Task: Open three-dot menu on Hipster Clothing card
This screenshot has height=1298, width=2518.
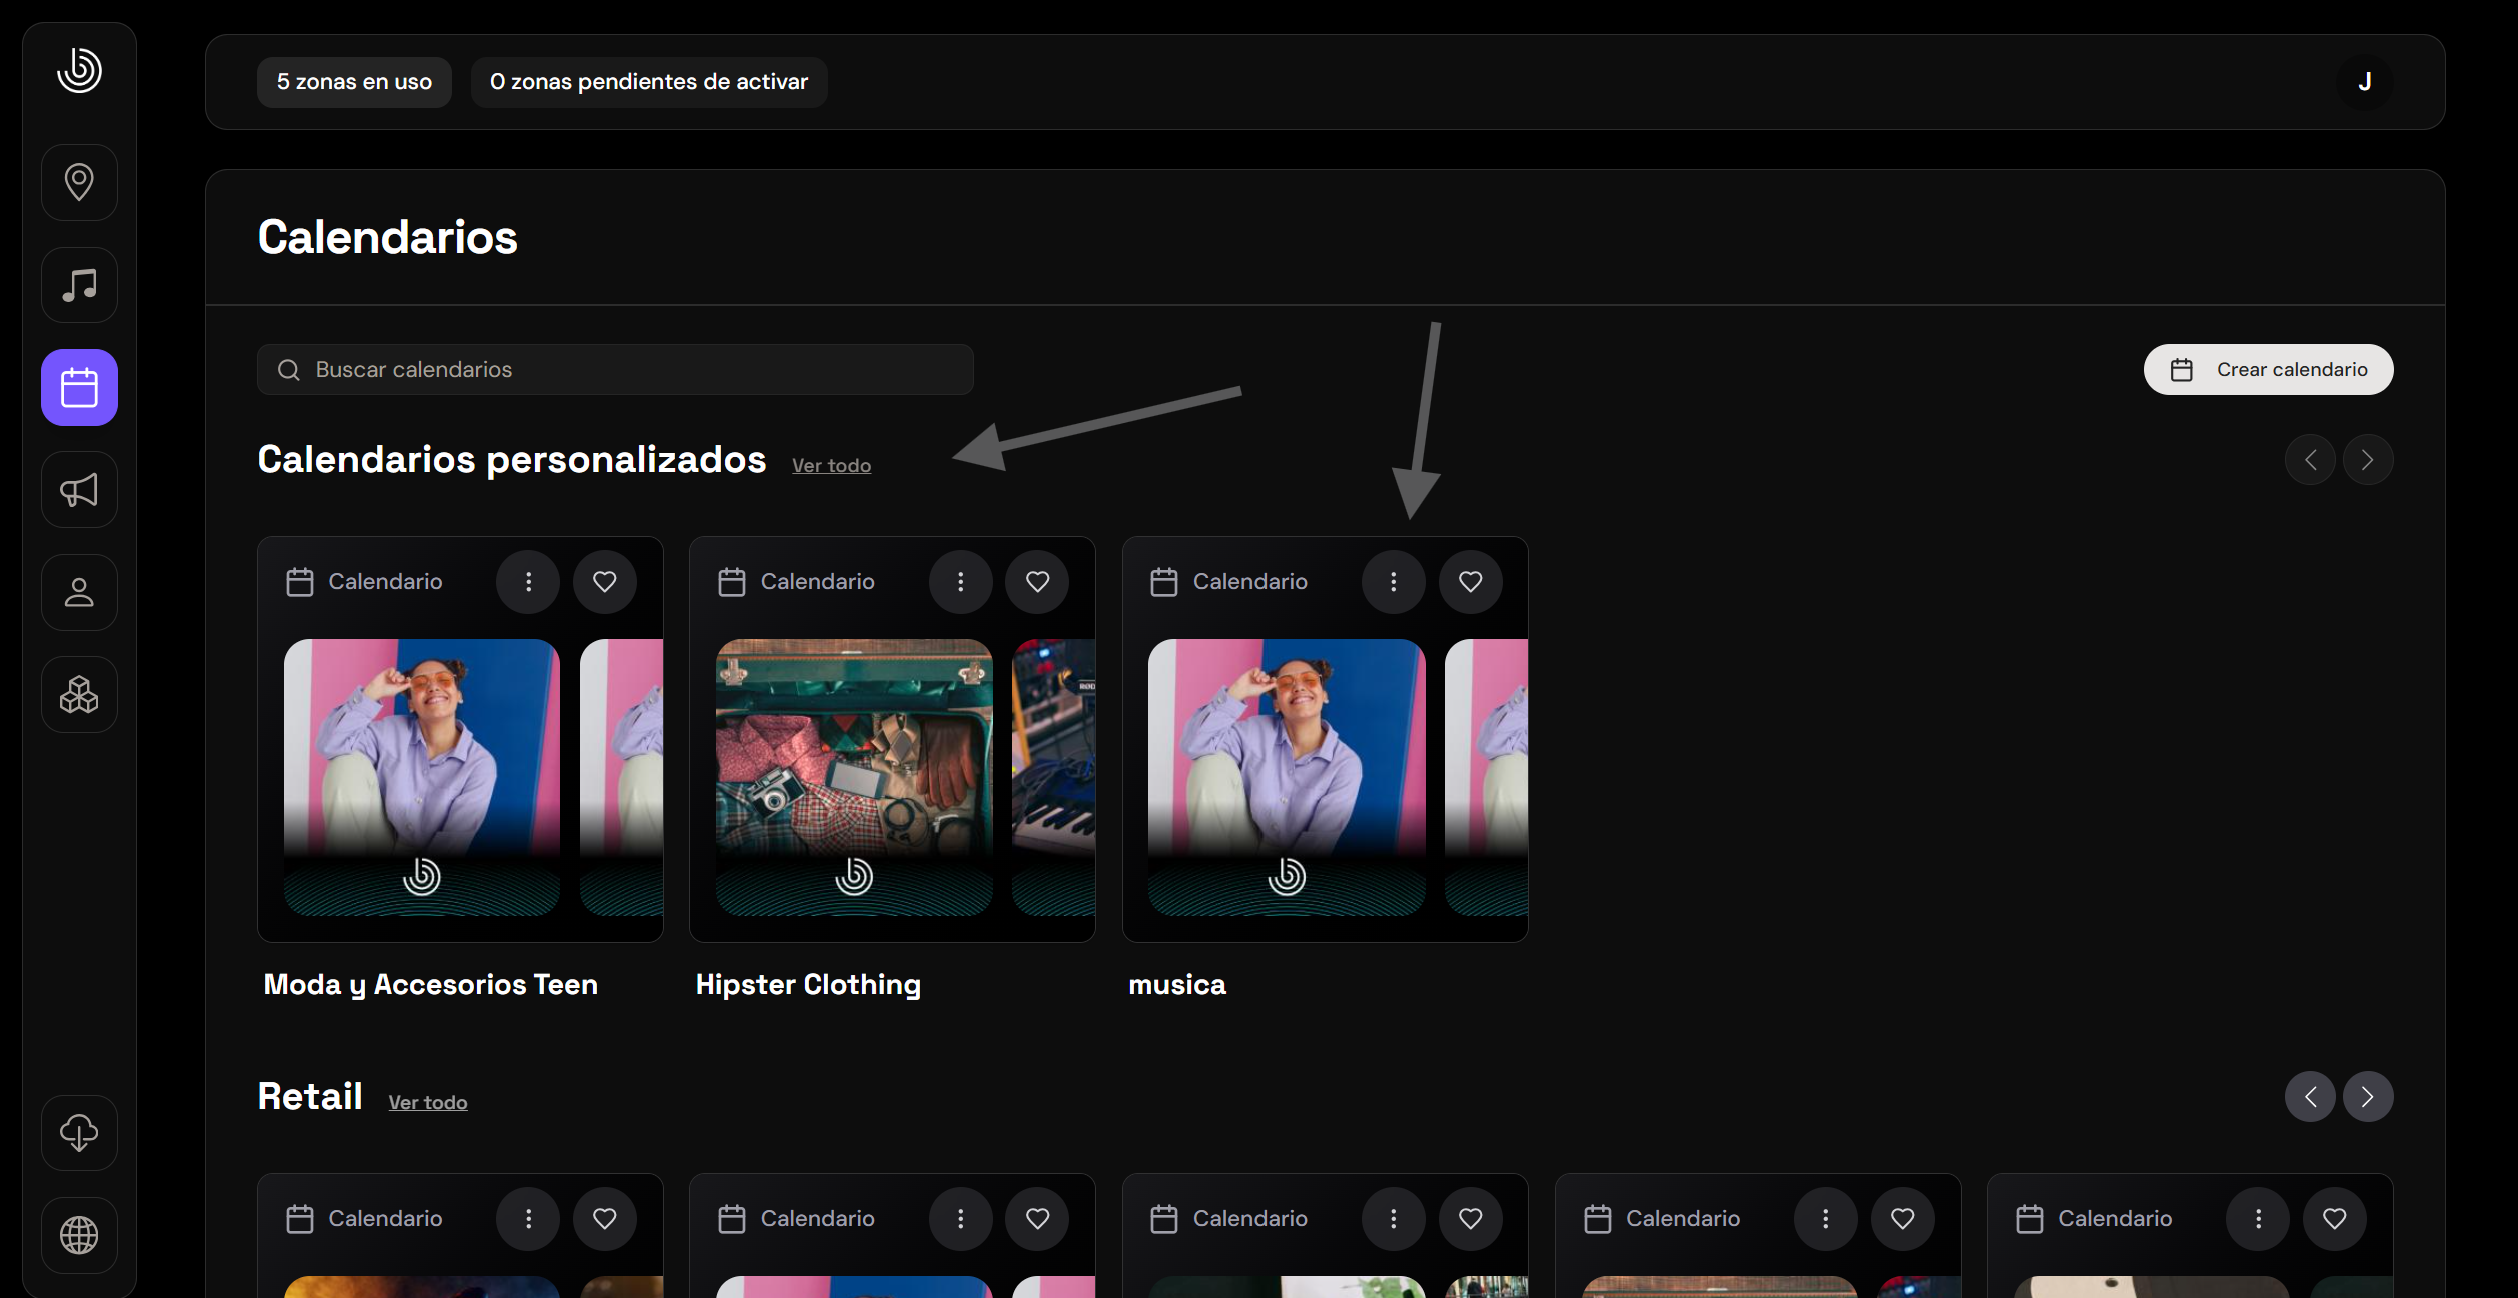Action: coord(960,581)
